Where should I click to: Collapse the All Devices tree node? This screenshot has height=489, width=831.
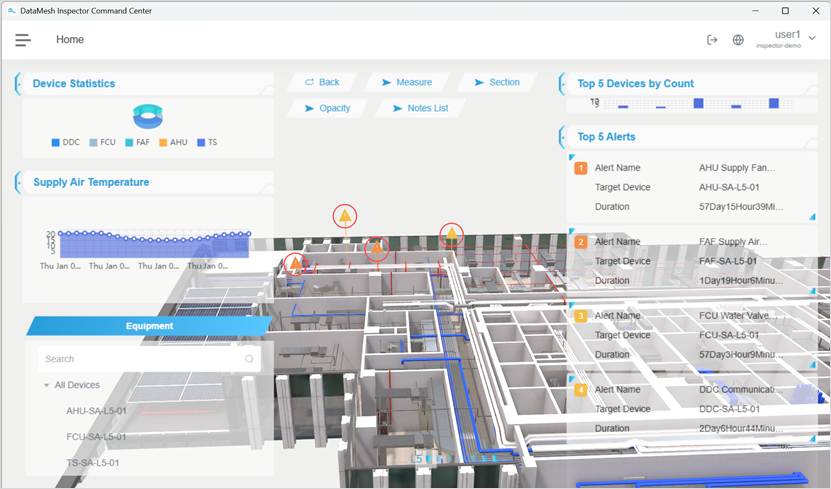47,385
